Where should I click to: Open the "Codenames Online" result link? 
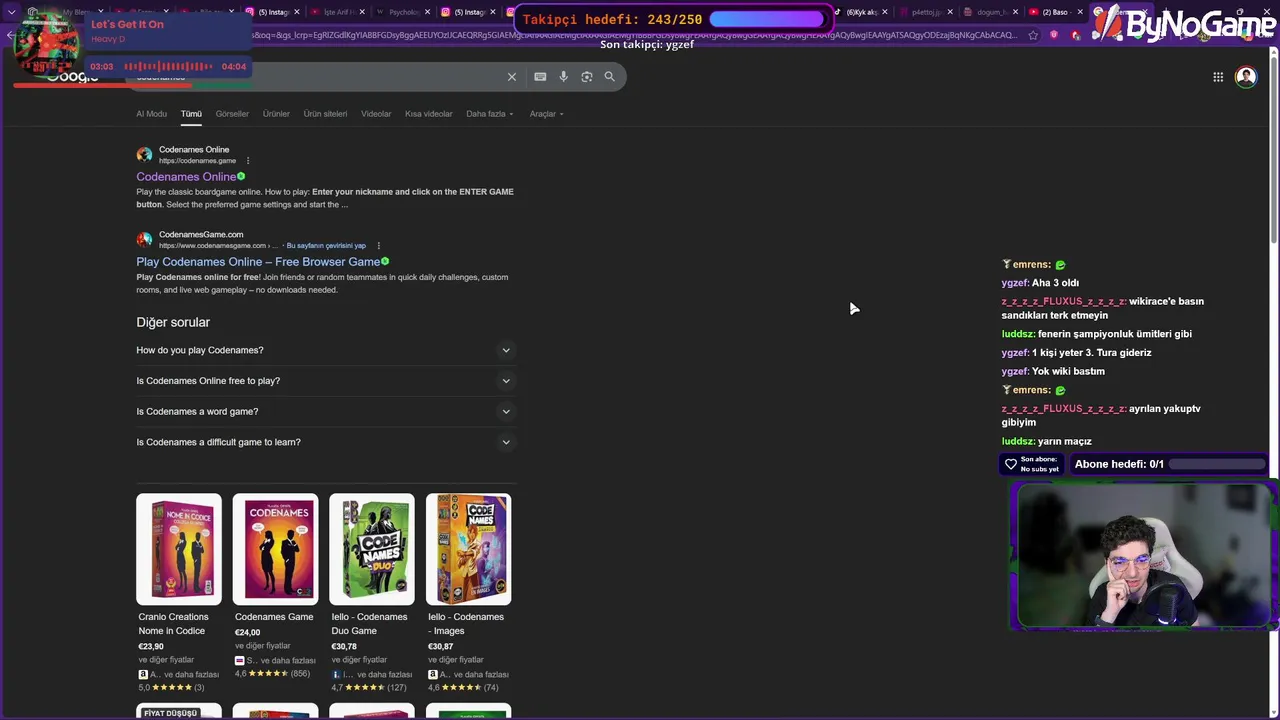(186, 177)
